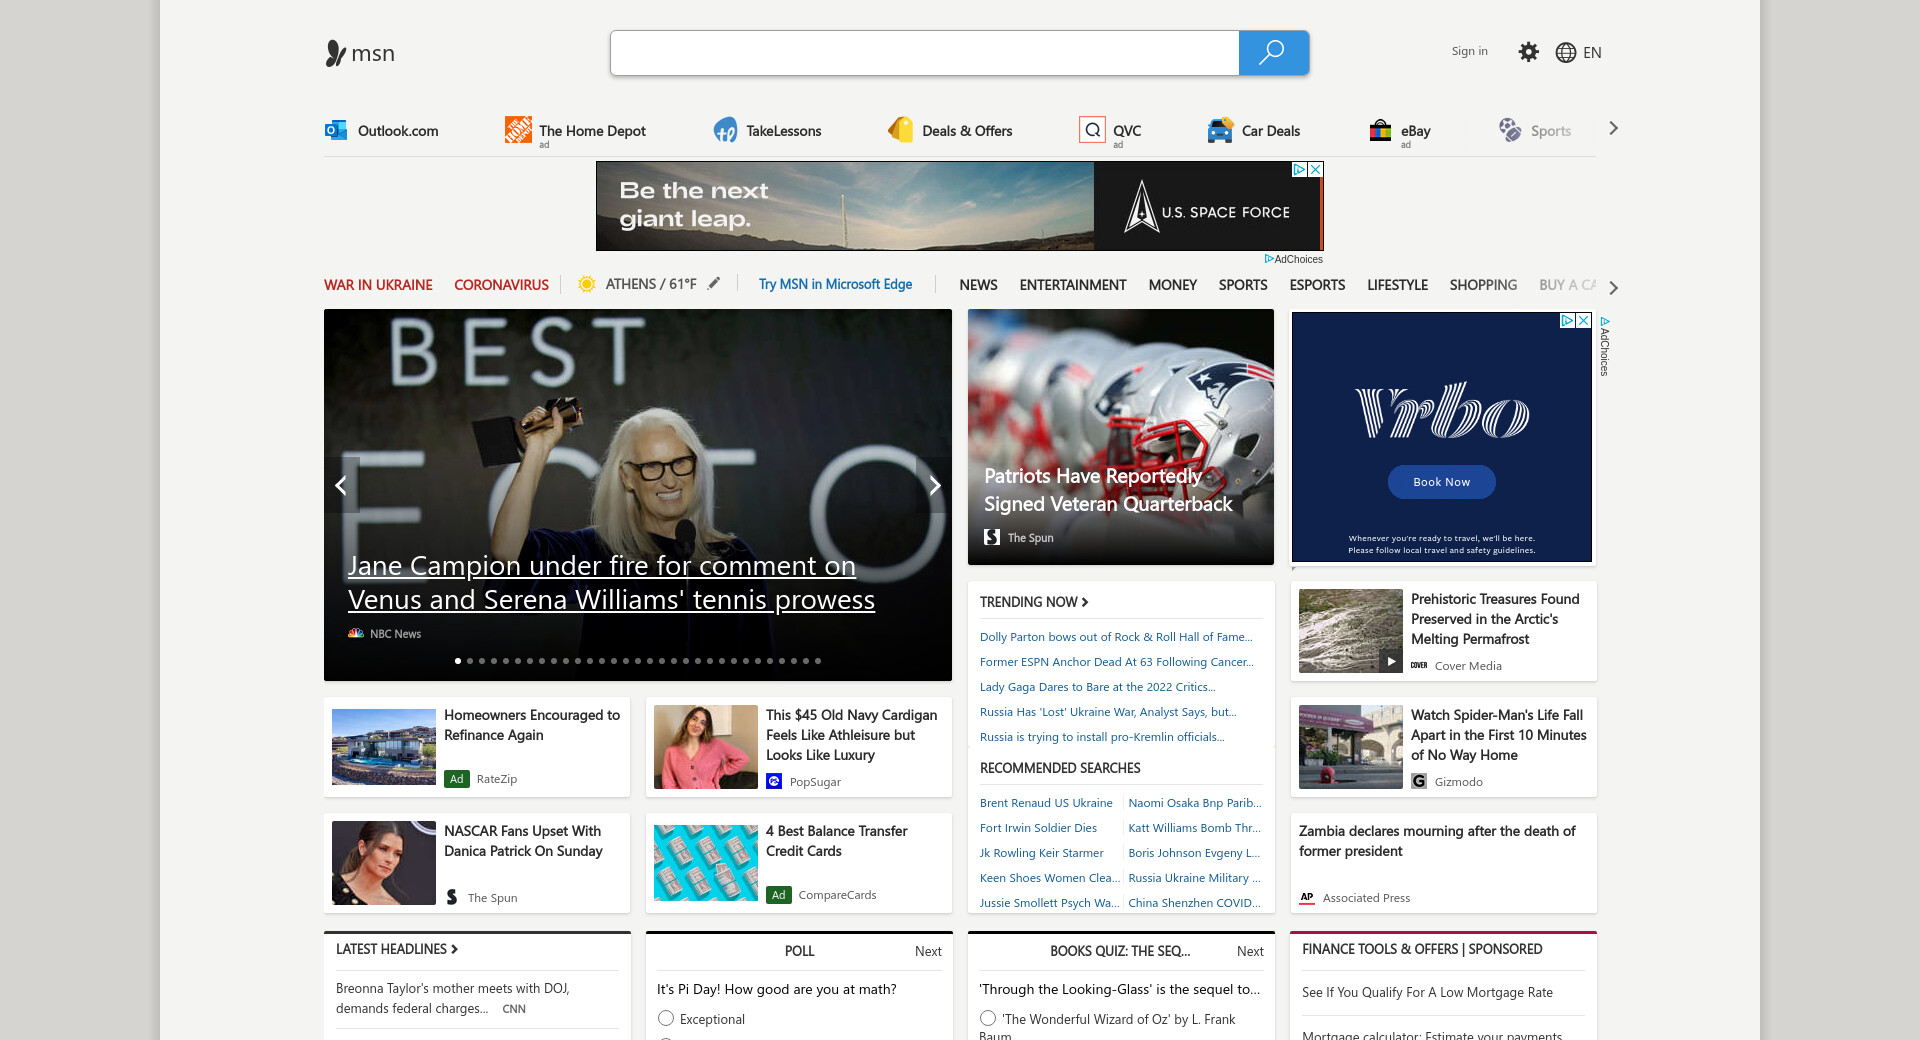This screenshot has width=1920, height=1040.
Task: Click the Car Deals icon
Action: (1219, 130)
